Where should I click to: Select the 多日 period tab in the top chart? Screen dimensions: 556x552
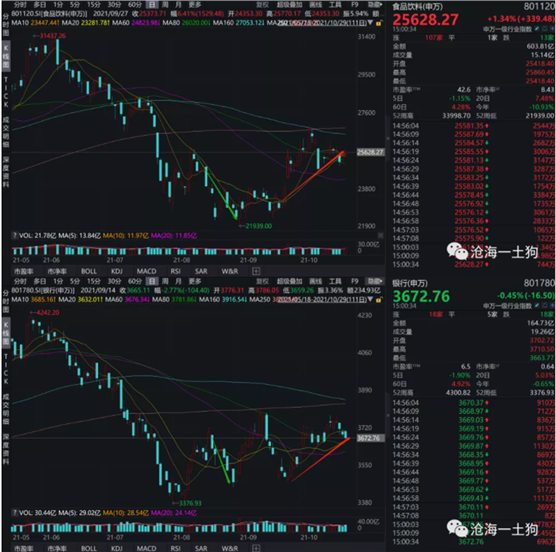40,5
